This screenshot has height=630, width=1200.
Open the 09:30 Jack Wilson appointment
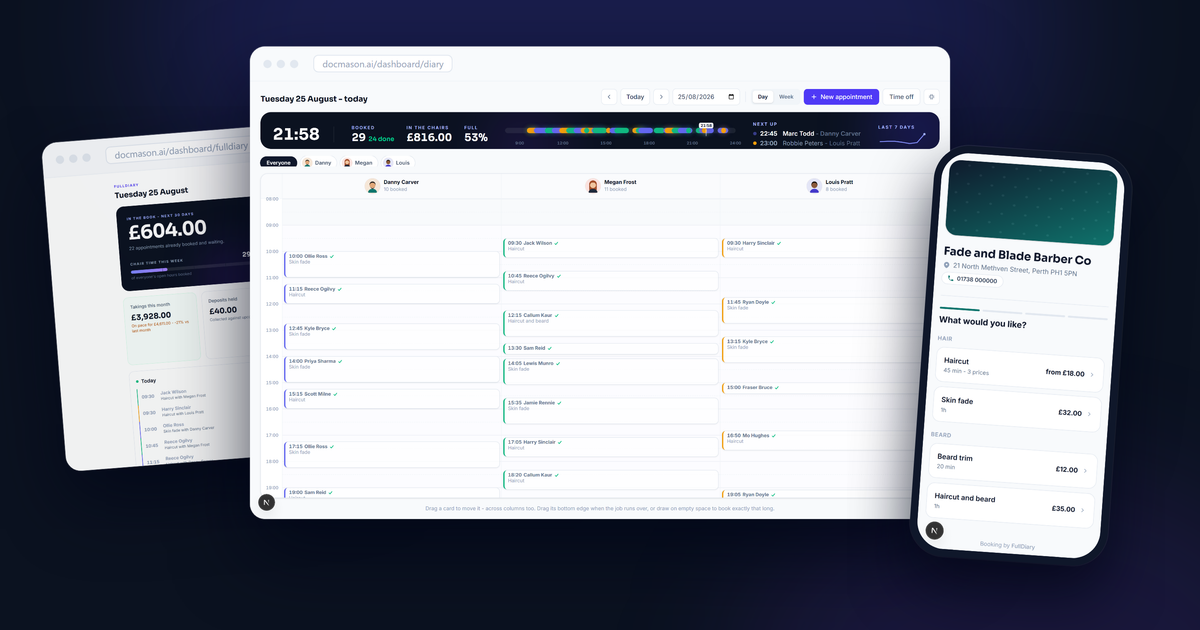[610, 248]
